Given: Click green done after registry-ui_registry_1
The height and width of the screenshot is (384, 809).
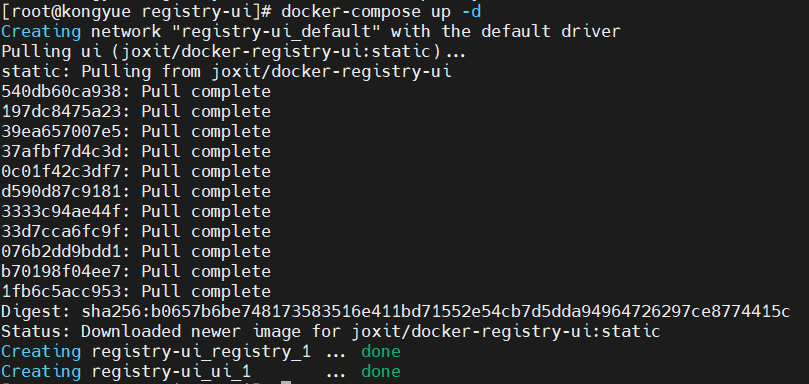Looking at the screenshot, I should pyautogui.click(x=381, y=351).
